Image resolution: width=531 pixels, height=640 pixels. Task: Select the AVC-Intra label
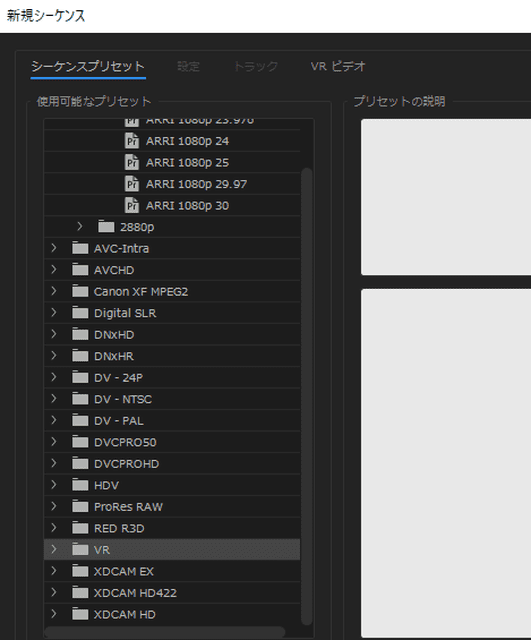coord(121,249)
